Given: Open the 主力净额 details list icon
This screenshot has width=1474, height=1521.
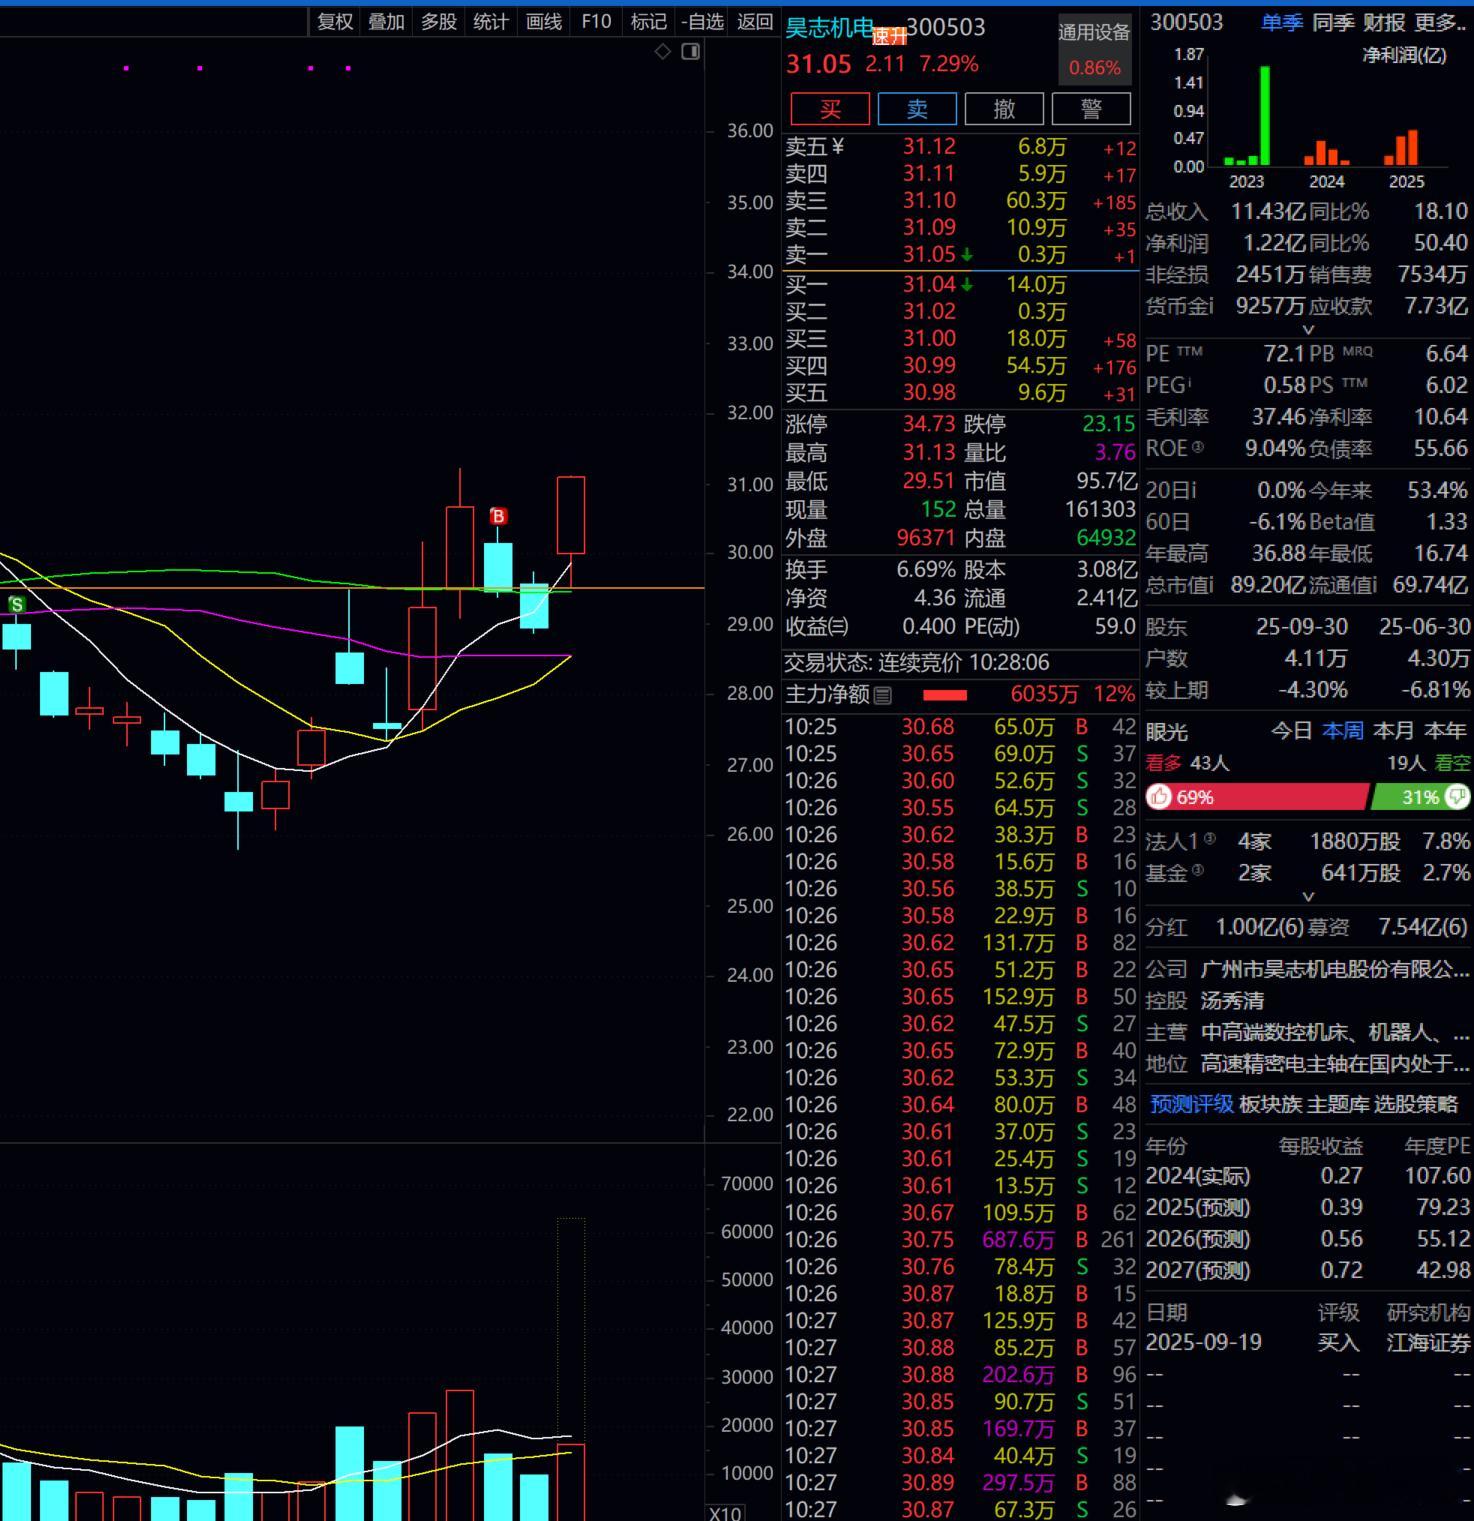Looking at the screenshot, I should (882, 695).
